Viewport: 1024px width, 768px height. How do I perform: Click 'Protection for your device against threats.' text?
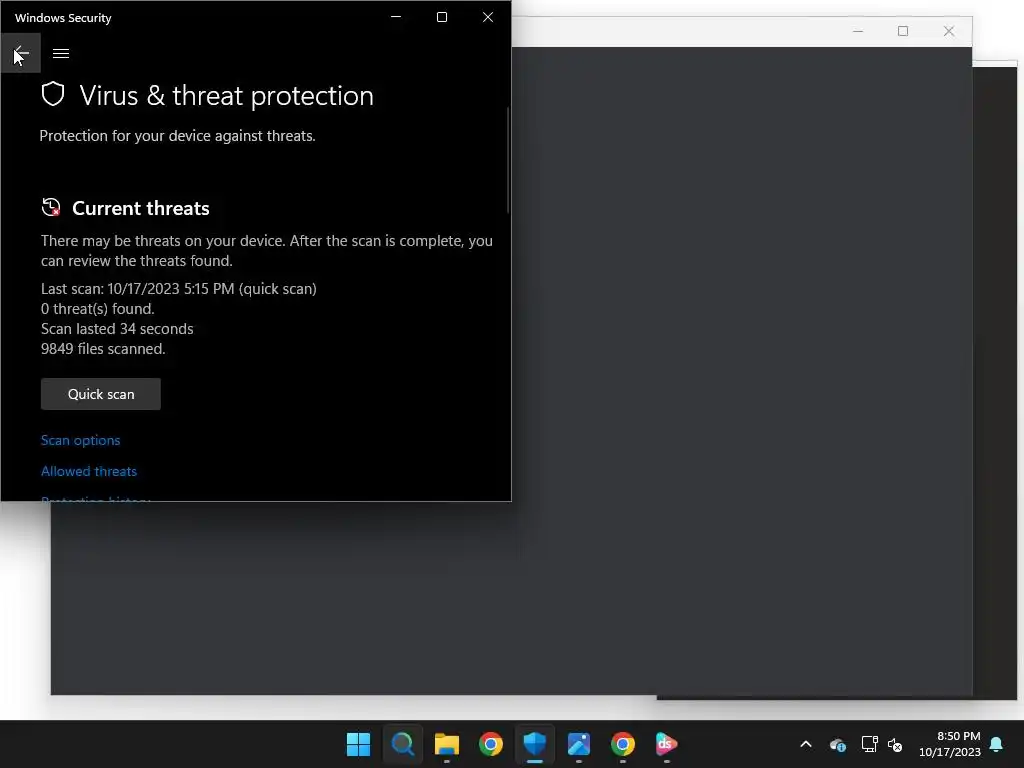pyautogui.click(x=178, y=136)
